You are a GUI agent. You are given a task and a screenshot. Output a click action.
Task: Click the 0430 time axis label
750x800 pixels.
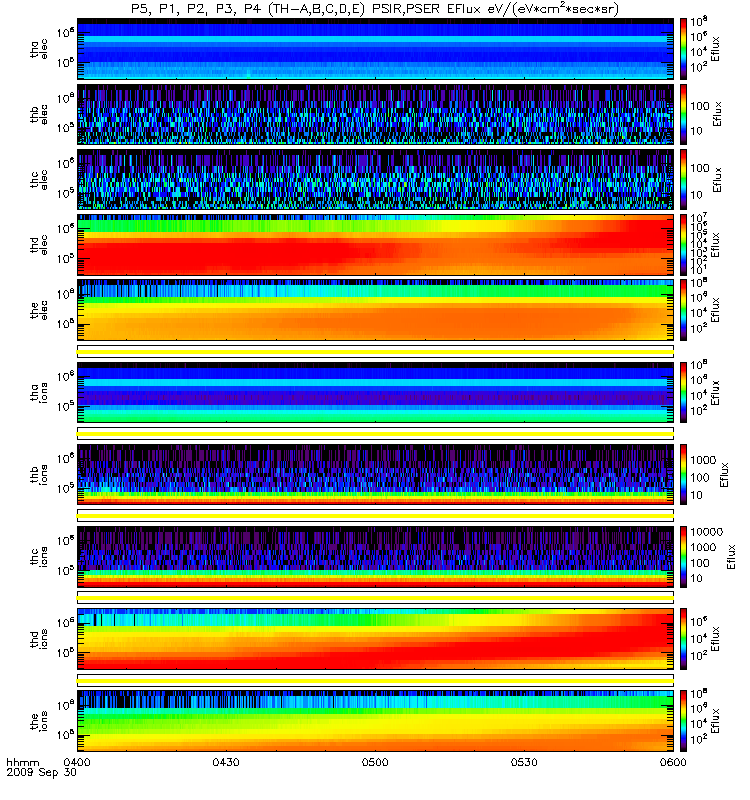pyautogui.click(x=226, y=762)
